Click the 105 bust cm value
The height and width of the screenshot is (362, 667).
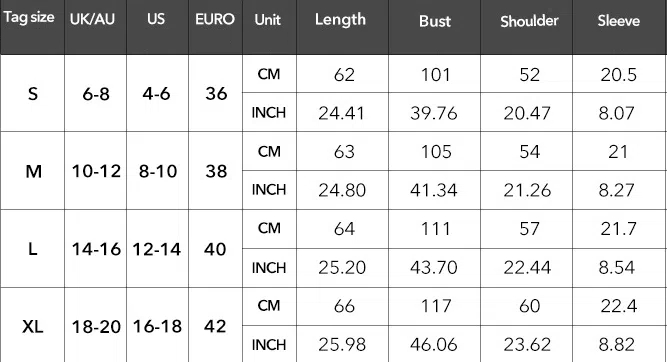pos(436,152)
